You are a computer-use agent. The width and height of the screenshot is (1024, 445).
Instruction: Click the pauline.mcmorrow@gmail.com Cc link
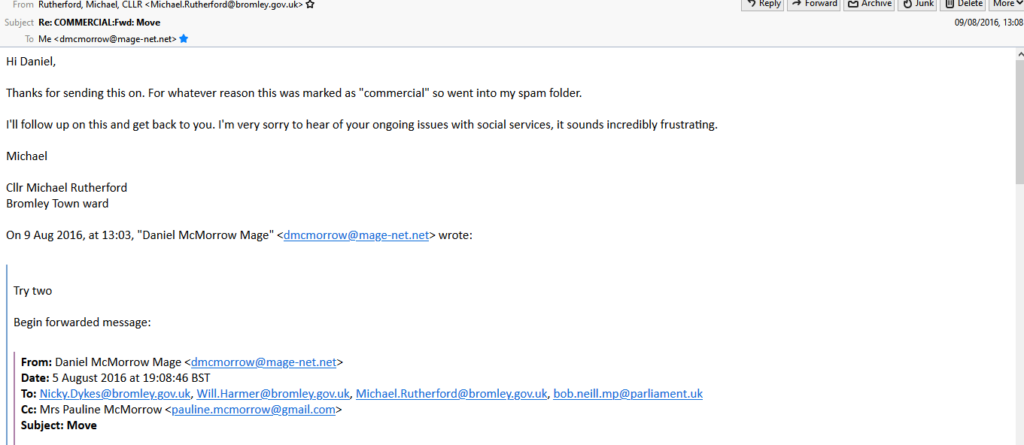point(253,410)
